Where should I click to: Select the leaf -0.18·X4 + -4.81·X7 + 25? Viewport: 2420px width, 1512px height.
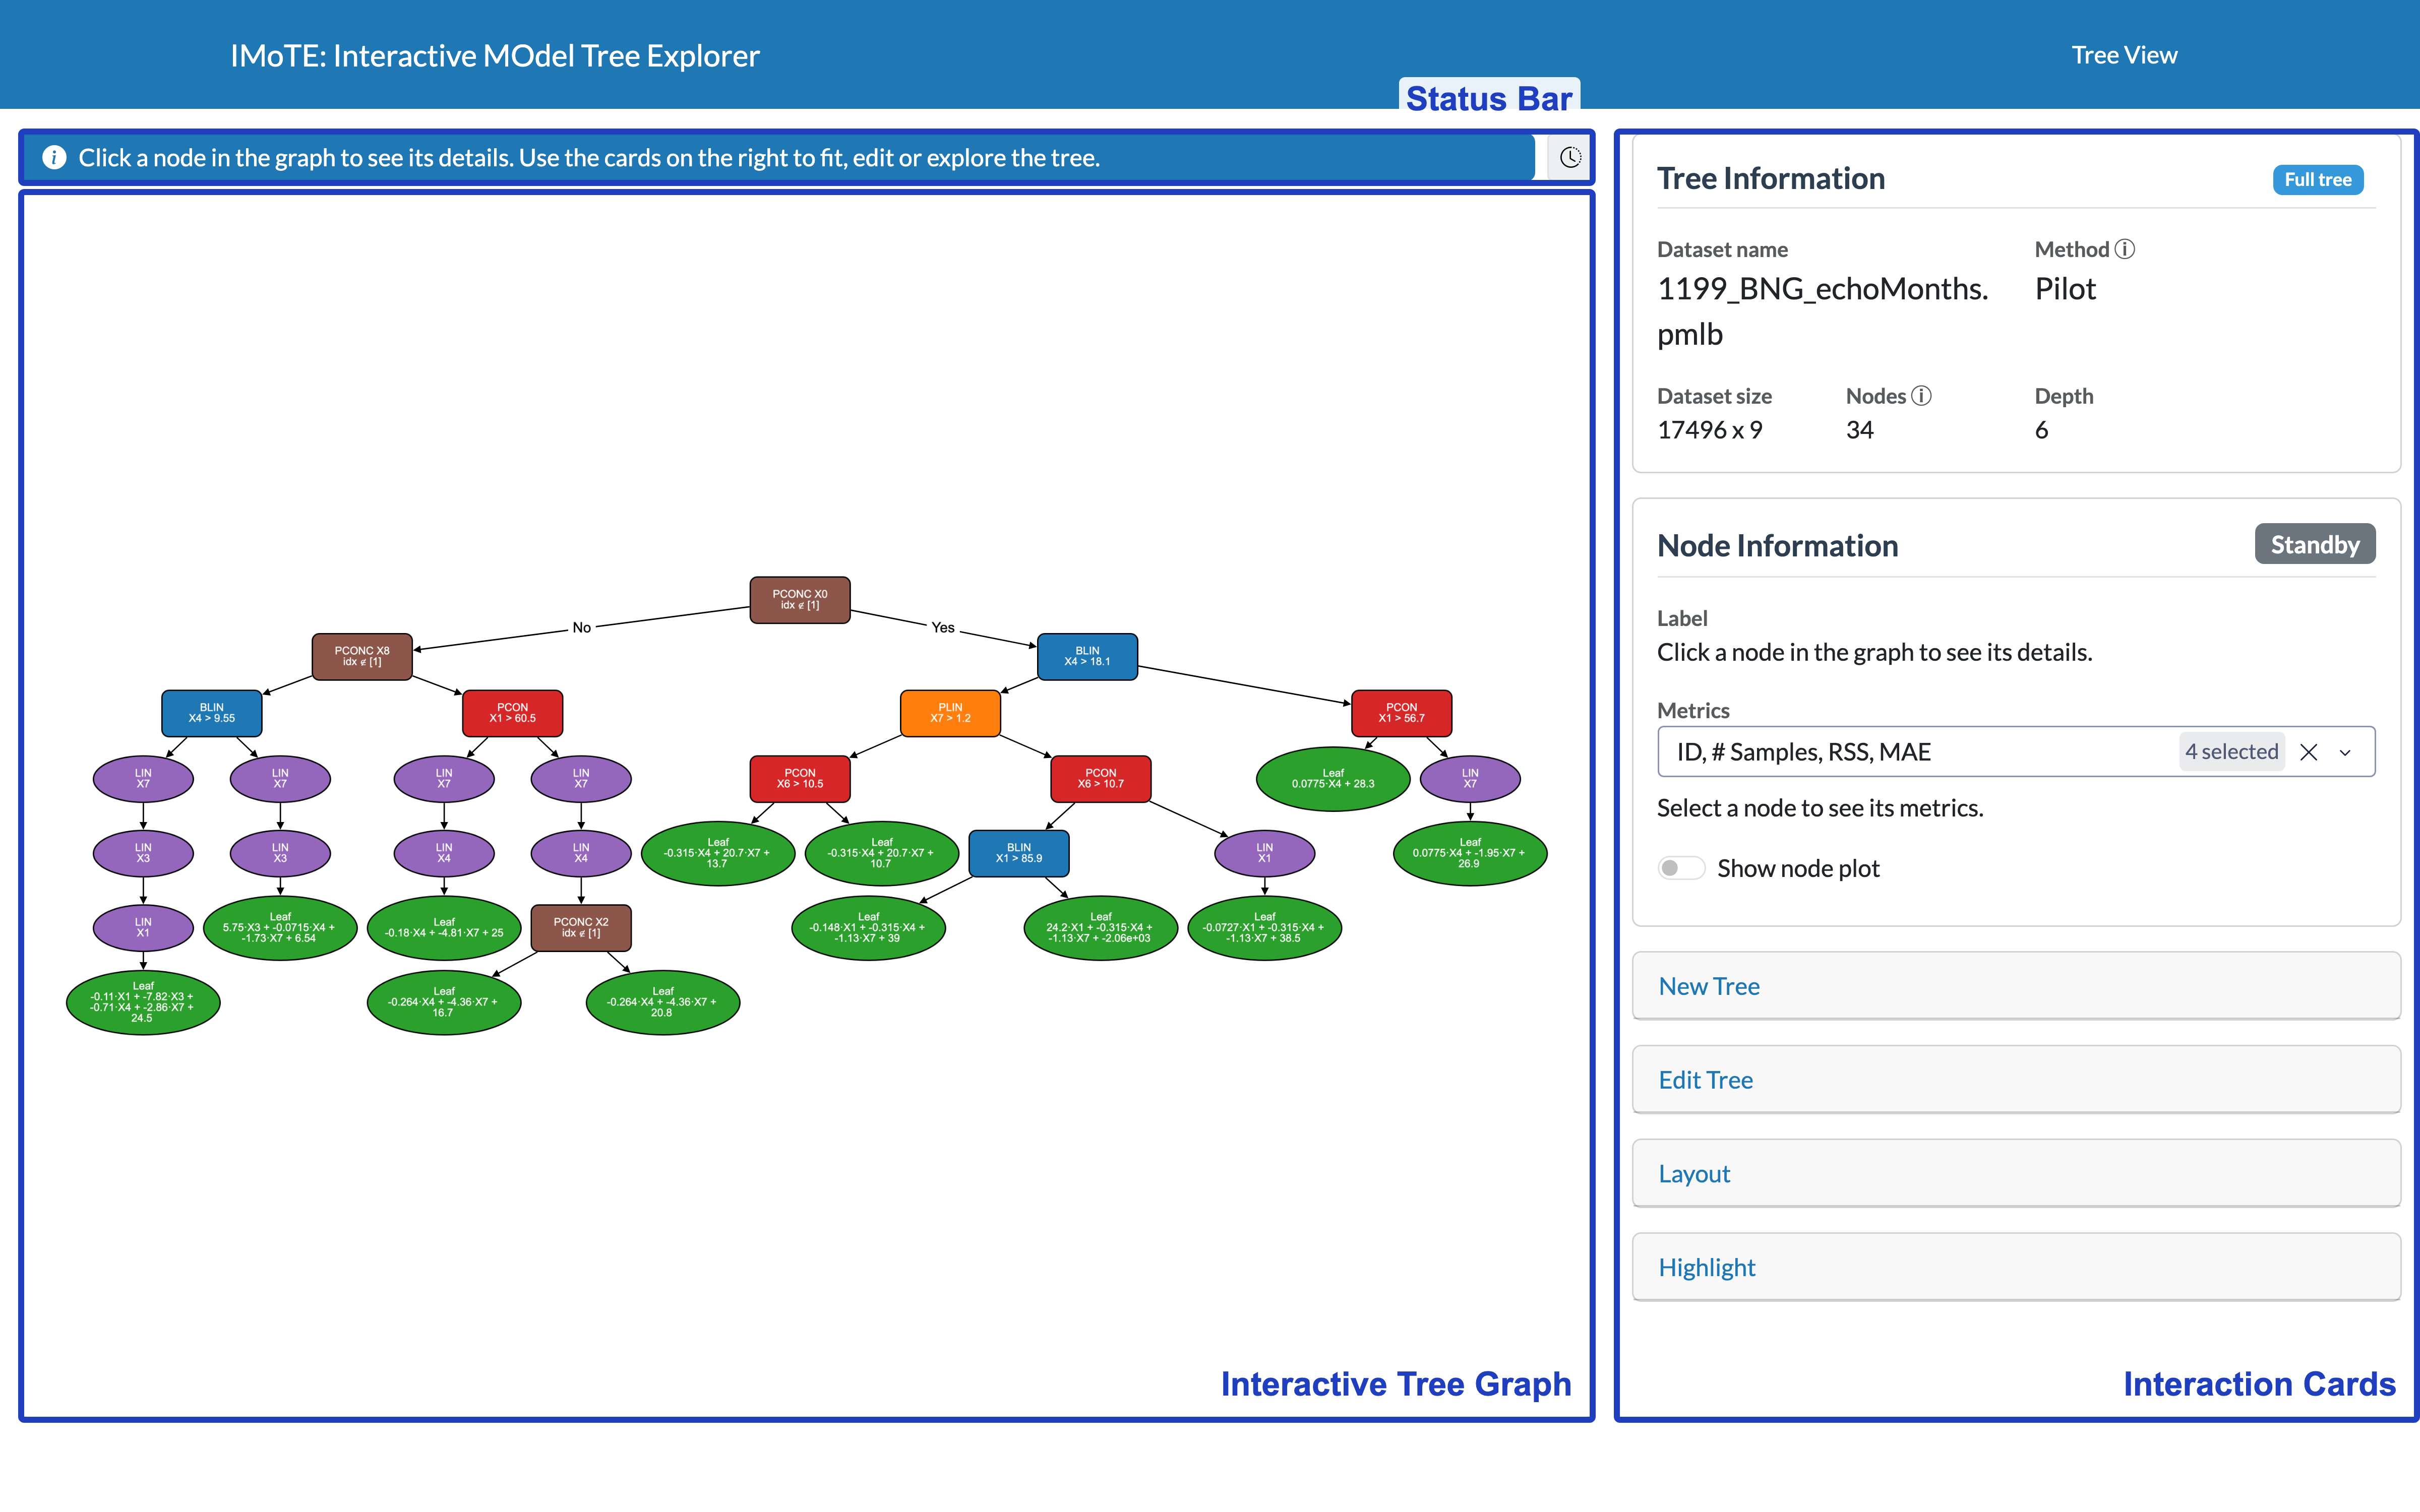coord(444,928)
